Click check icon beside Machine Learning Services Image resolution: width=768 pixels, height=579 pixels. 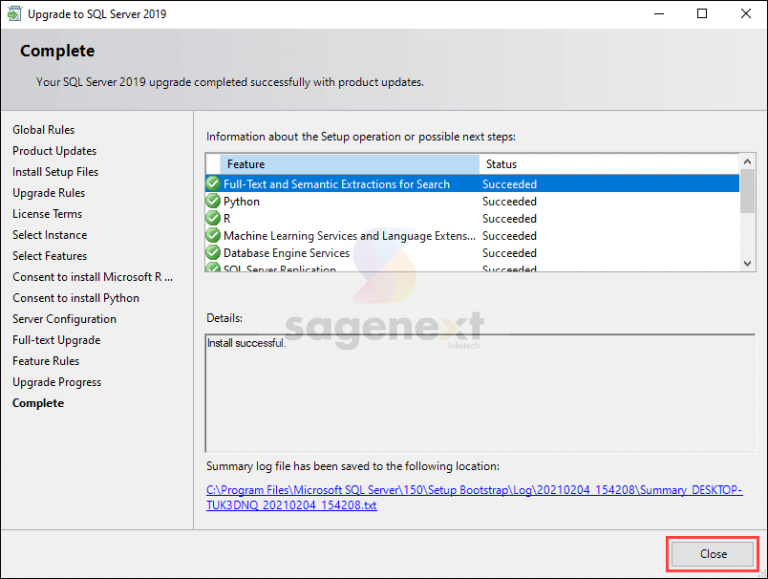click(213, 235)
